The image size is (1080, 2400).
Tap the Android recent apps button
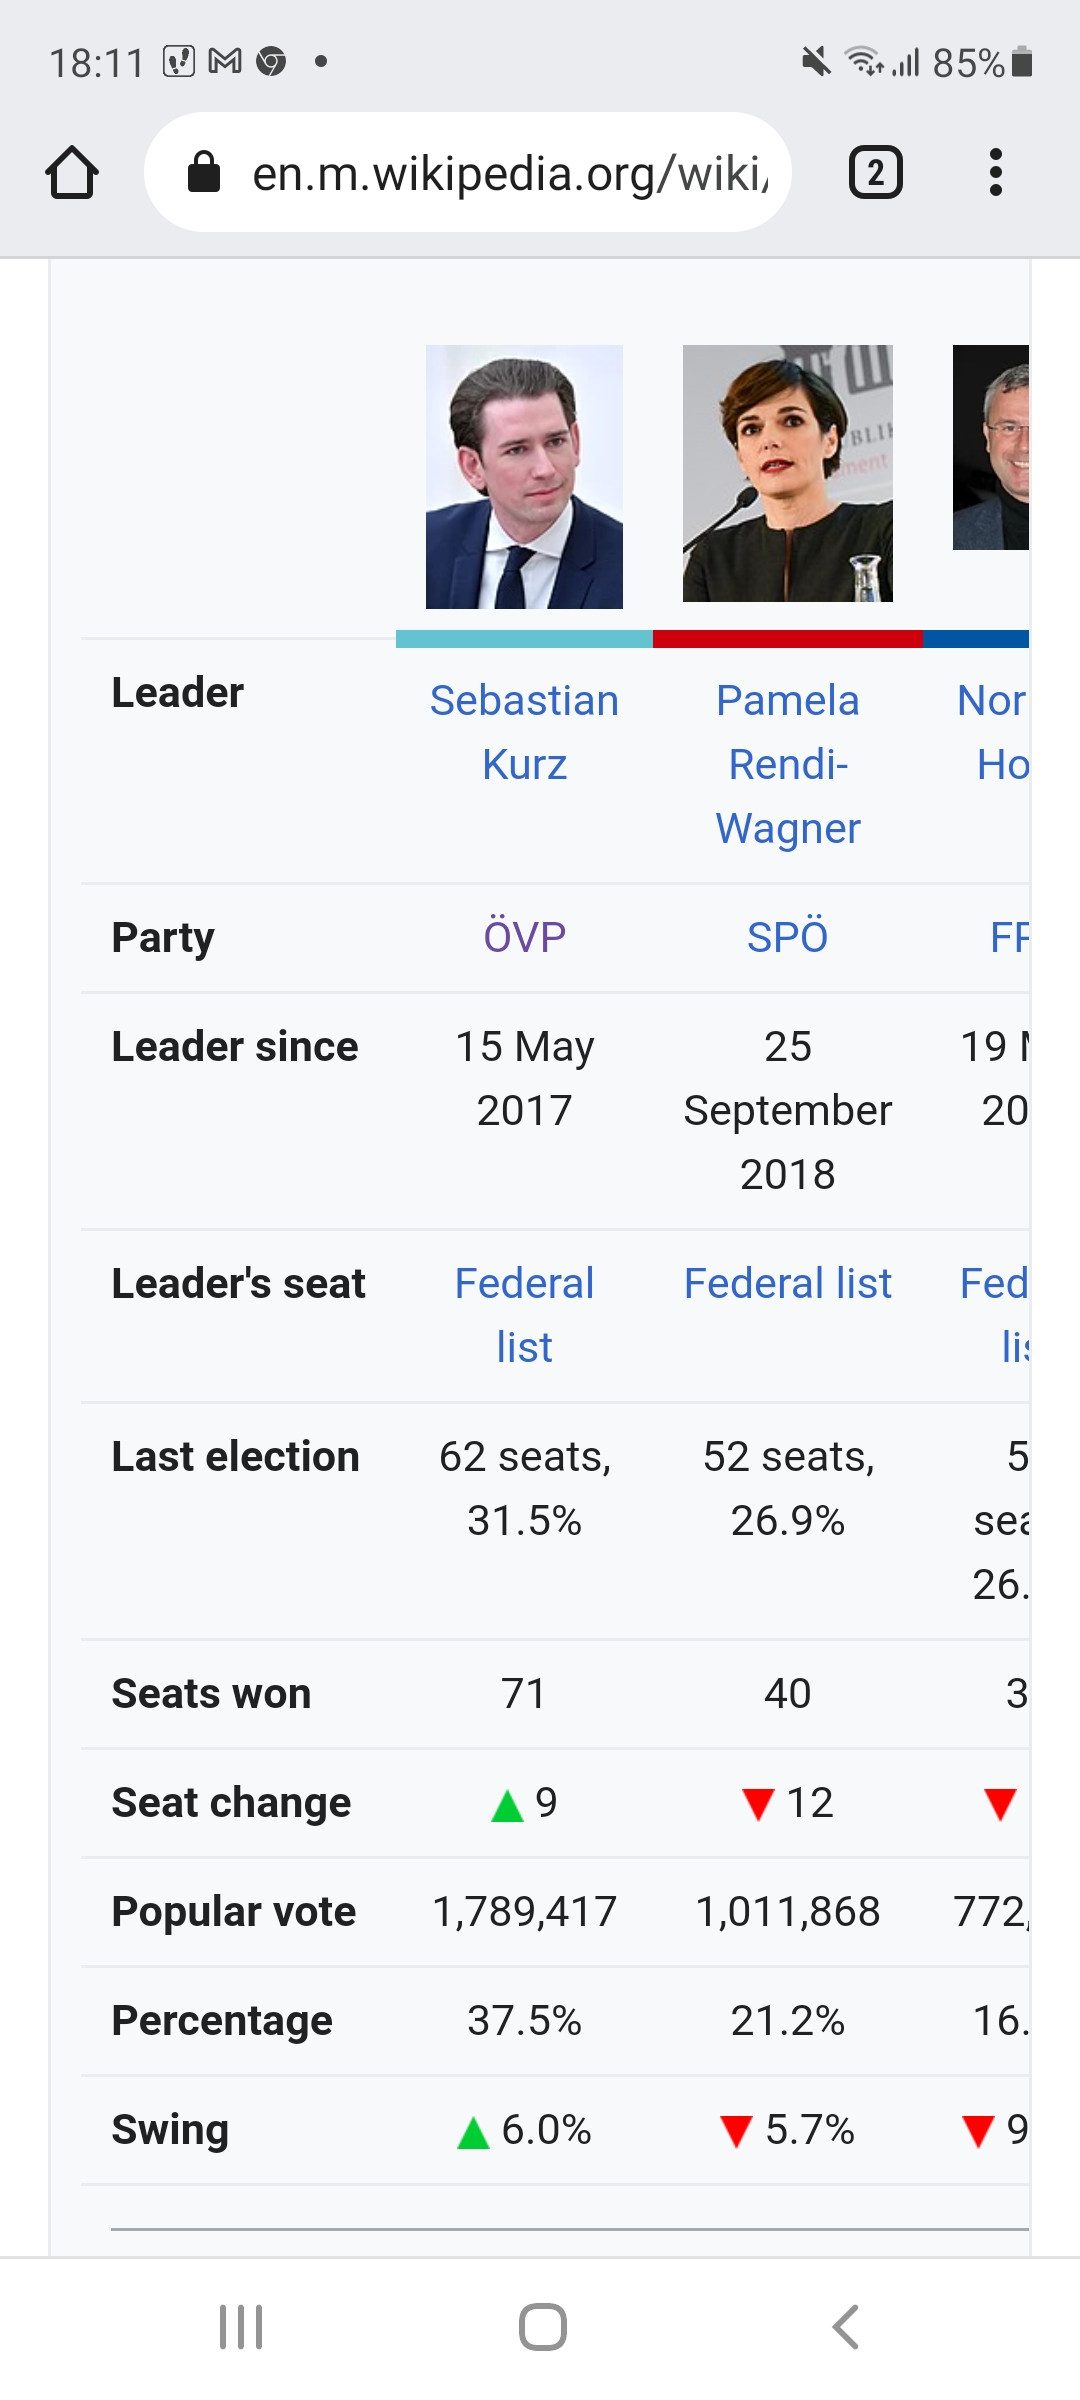click(241, 2327)
